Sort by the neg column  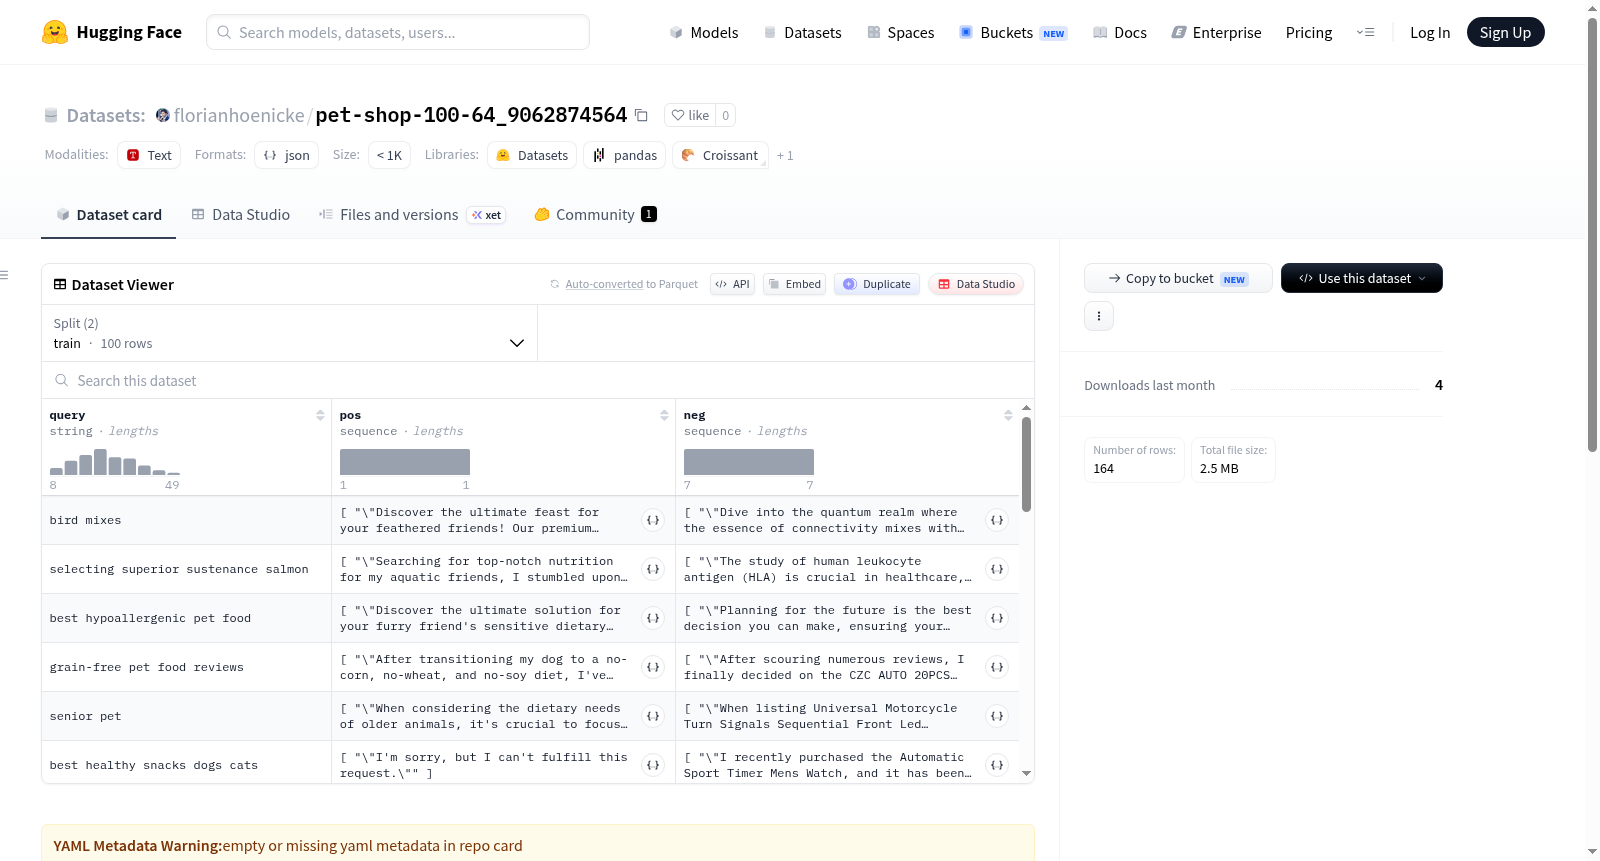point(1008,415)
